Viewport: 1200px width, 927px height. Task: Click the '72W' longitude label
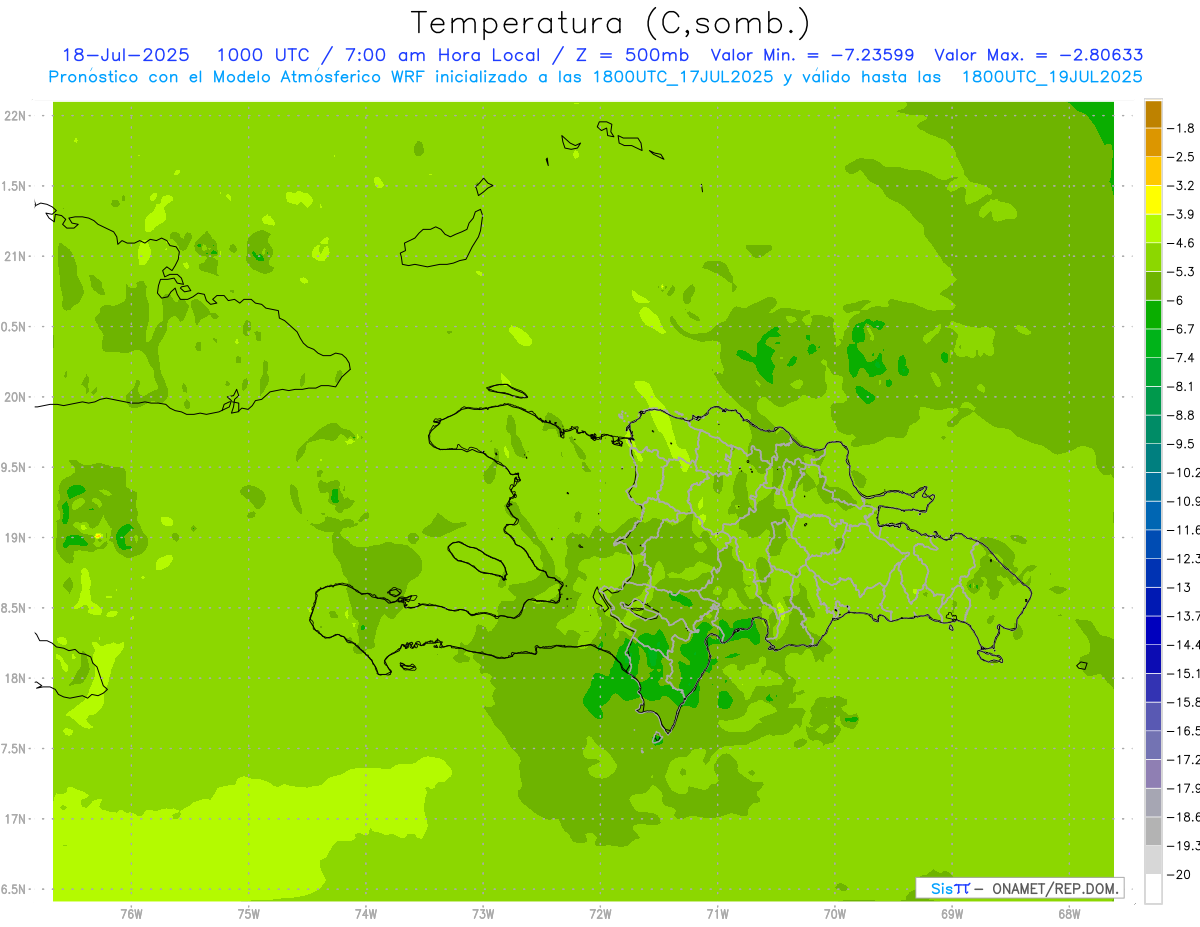600,914
